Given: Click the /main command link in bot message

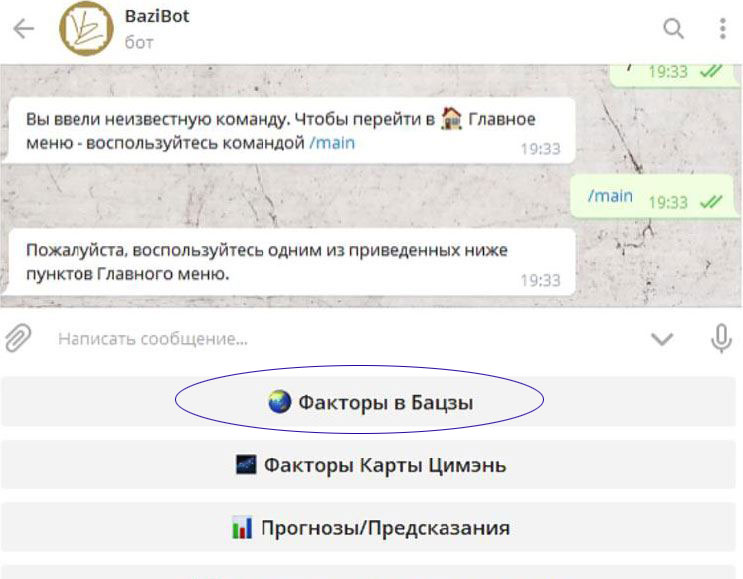Looking at the screenshot, I should tap(331, 143).
